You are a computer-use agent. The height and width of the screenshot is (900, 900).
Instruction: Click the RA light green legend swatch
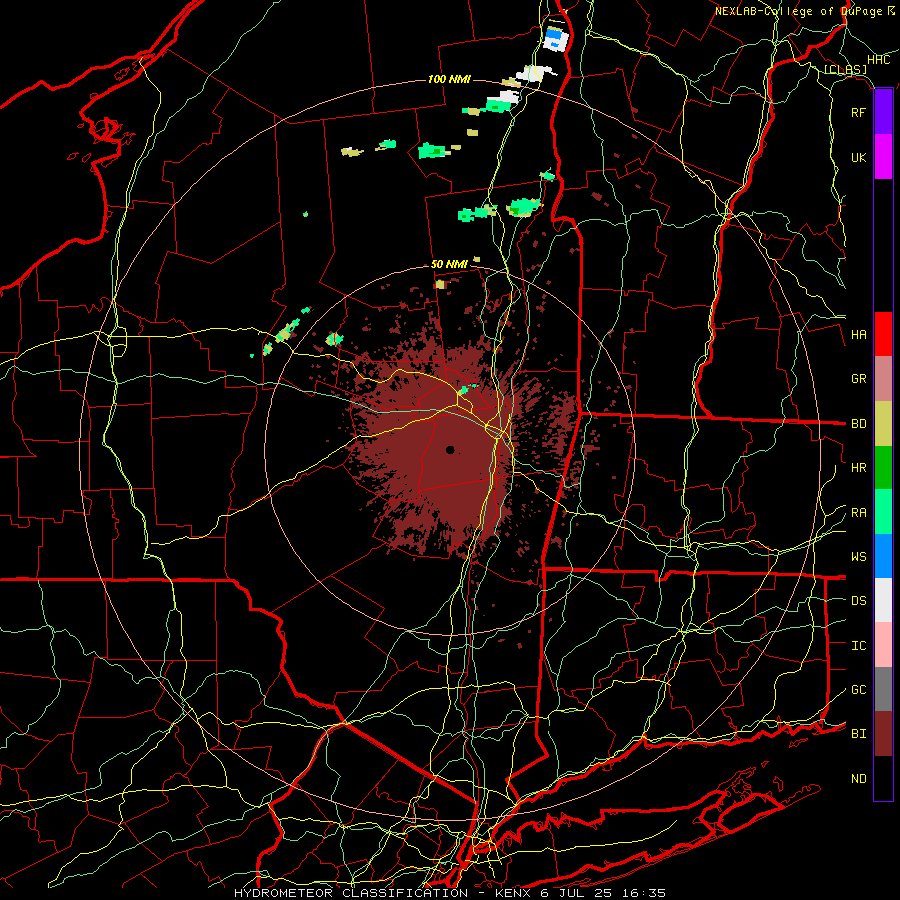(x=883, y=512)
